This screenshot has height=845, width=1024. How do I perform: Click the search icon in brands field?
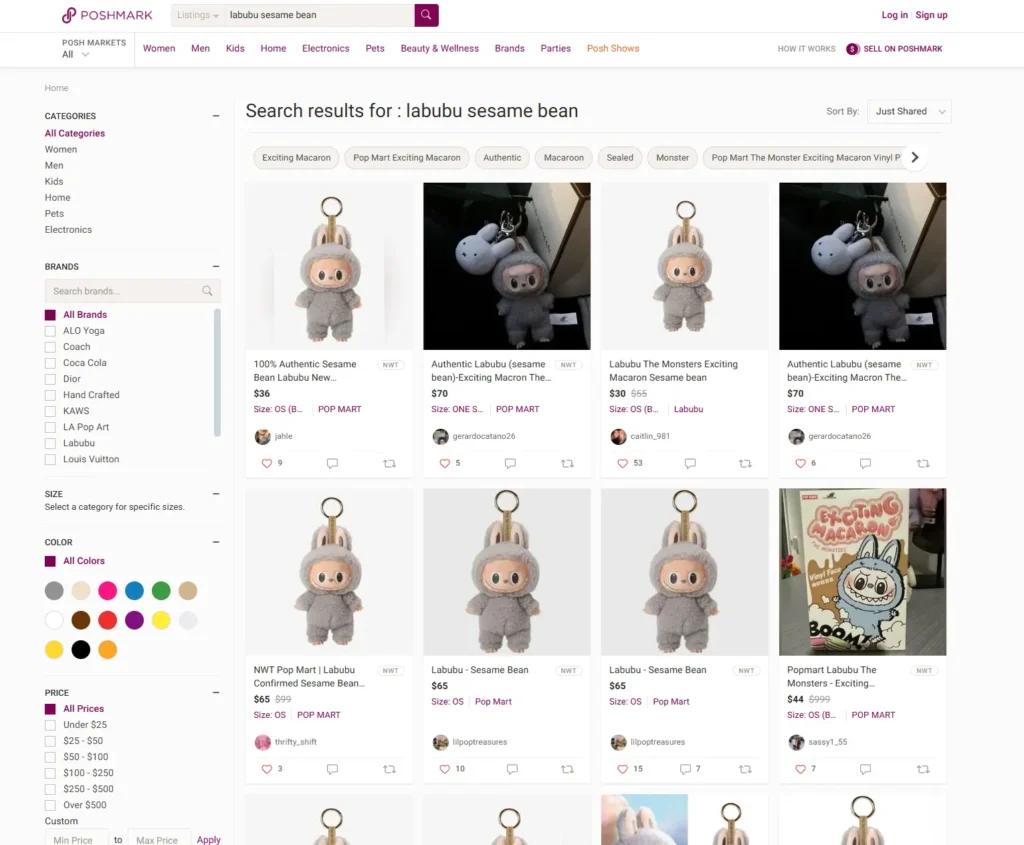(207, 291)
